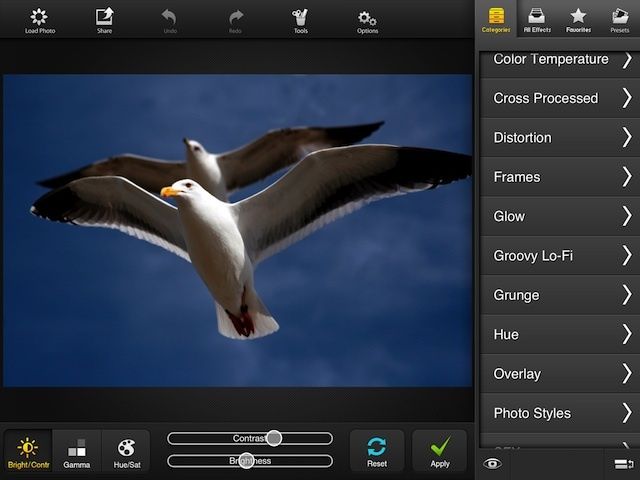640x480 pixels.
Task: Select the Hue/Sat palette icon
Action: point(126,451)
